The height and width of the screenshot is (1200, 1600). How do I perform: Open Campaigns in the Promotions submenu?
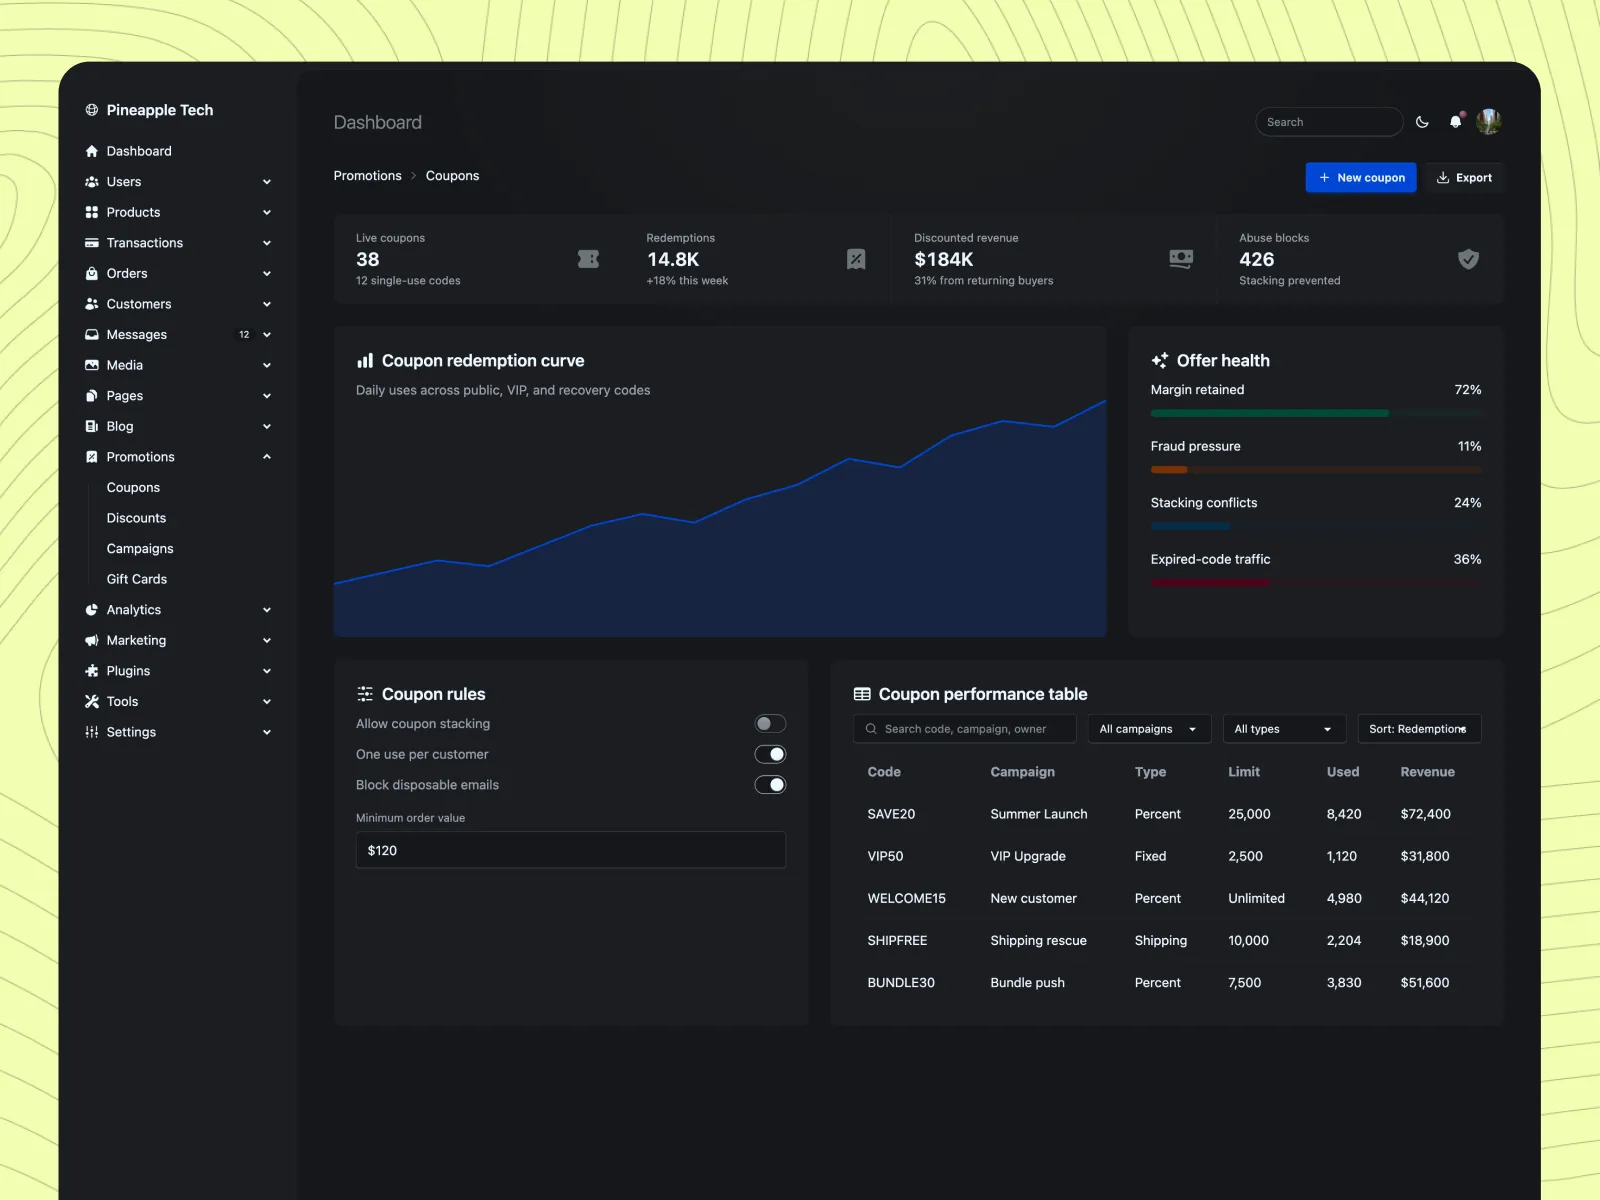point(140,549)
